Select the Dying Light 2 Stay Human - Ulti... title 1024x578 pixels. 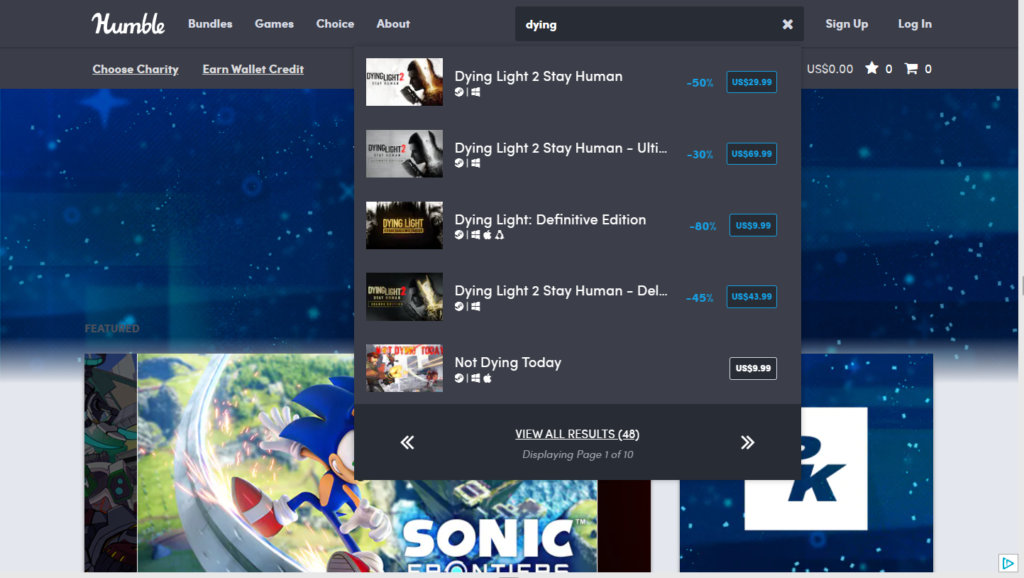coord(561,148)
